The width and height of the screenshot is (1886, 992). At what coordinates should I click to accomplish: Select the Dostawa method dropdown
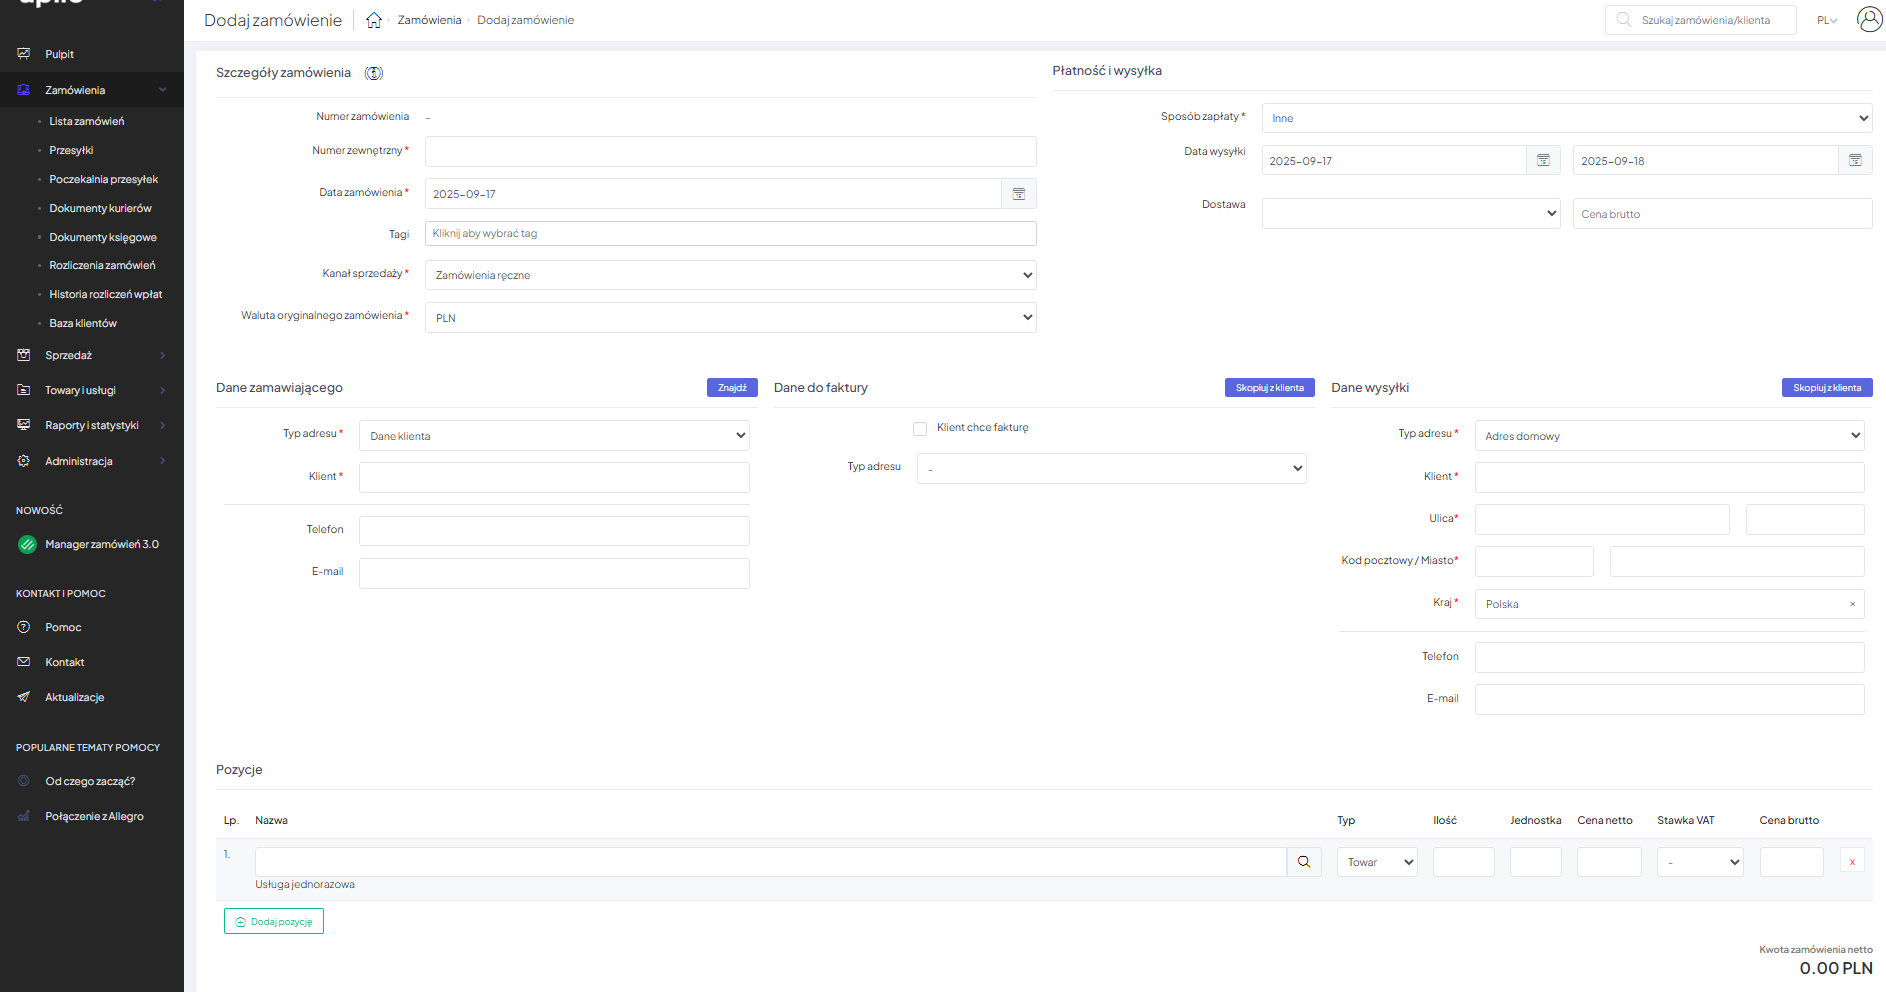[x=1410, y=214]
